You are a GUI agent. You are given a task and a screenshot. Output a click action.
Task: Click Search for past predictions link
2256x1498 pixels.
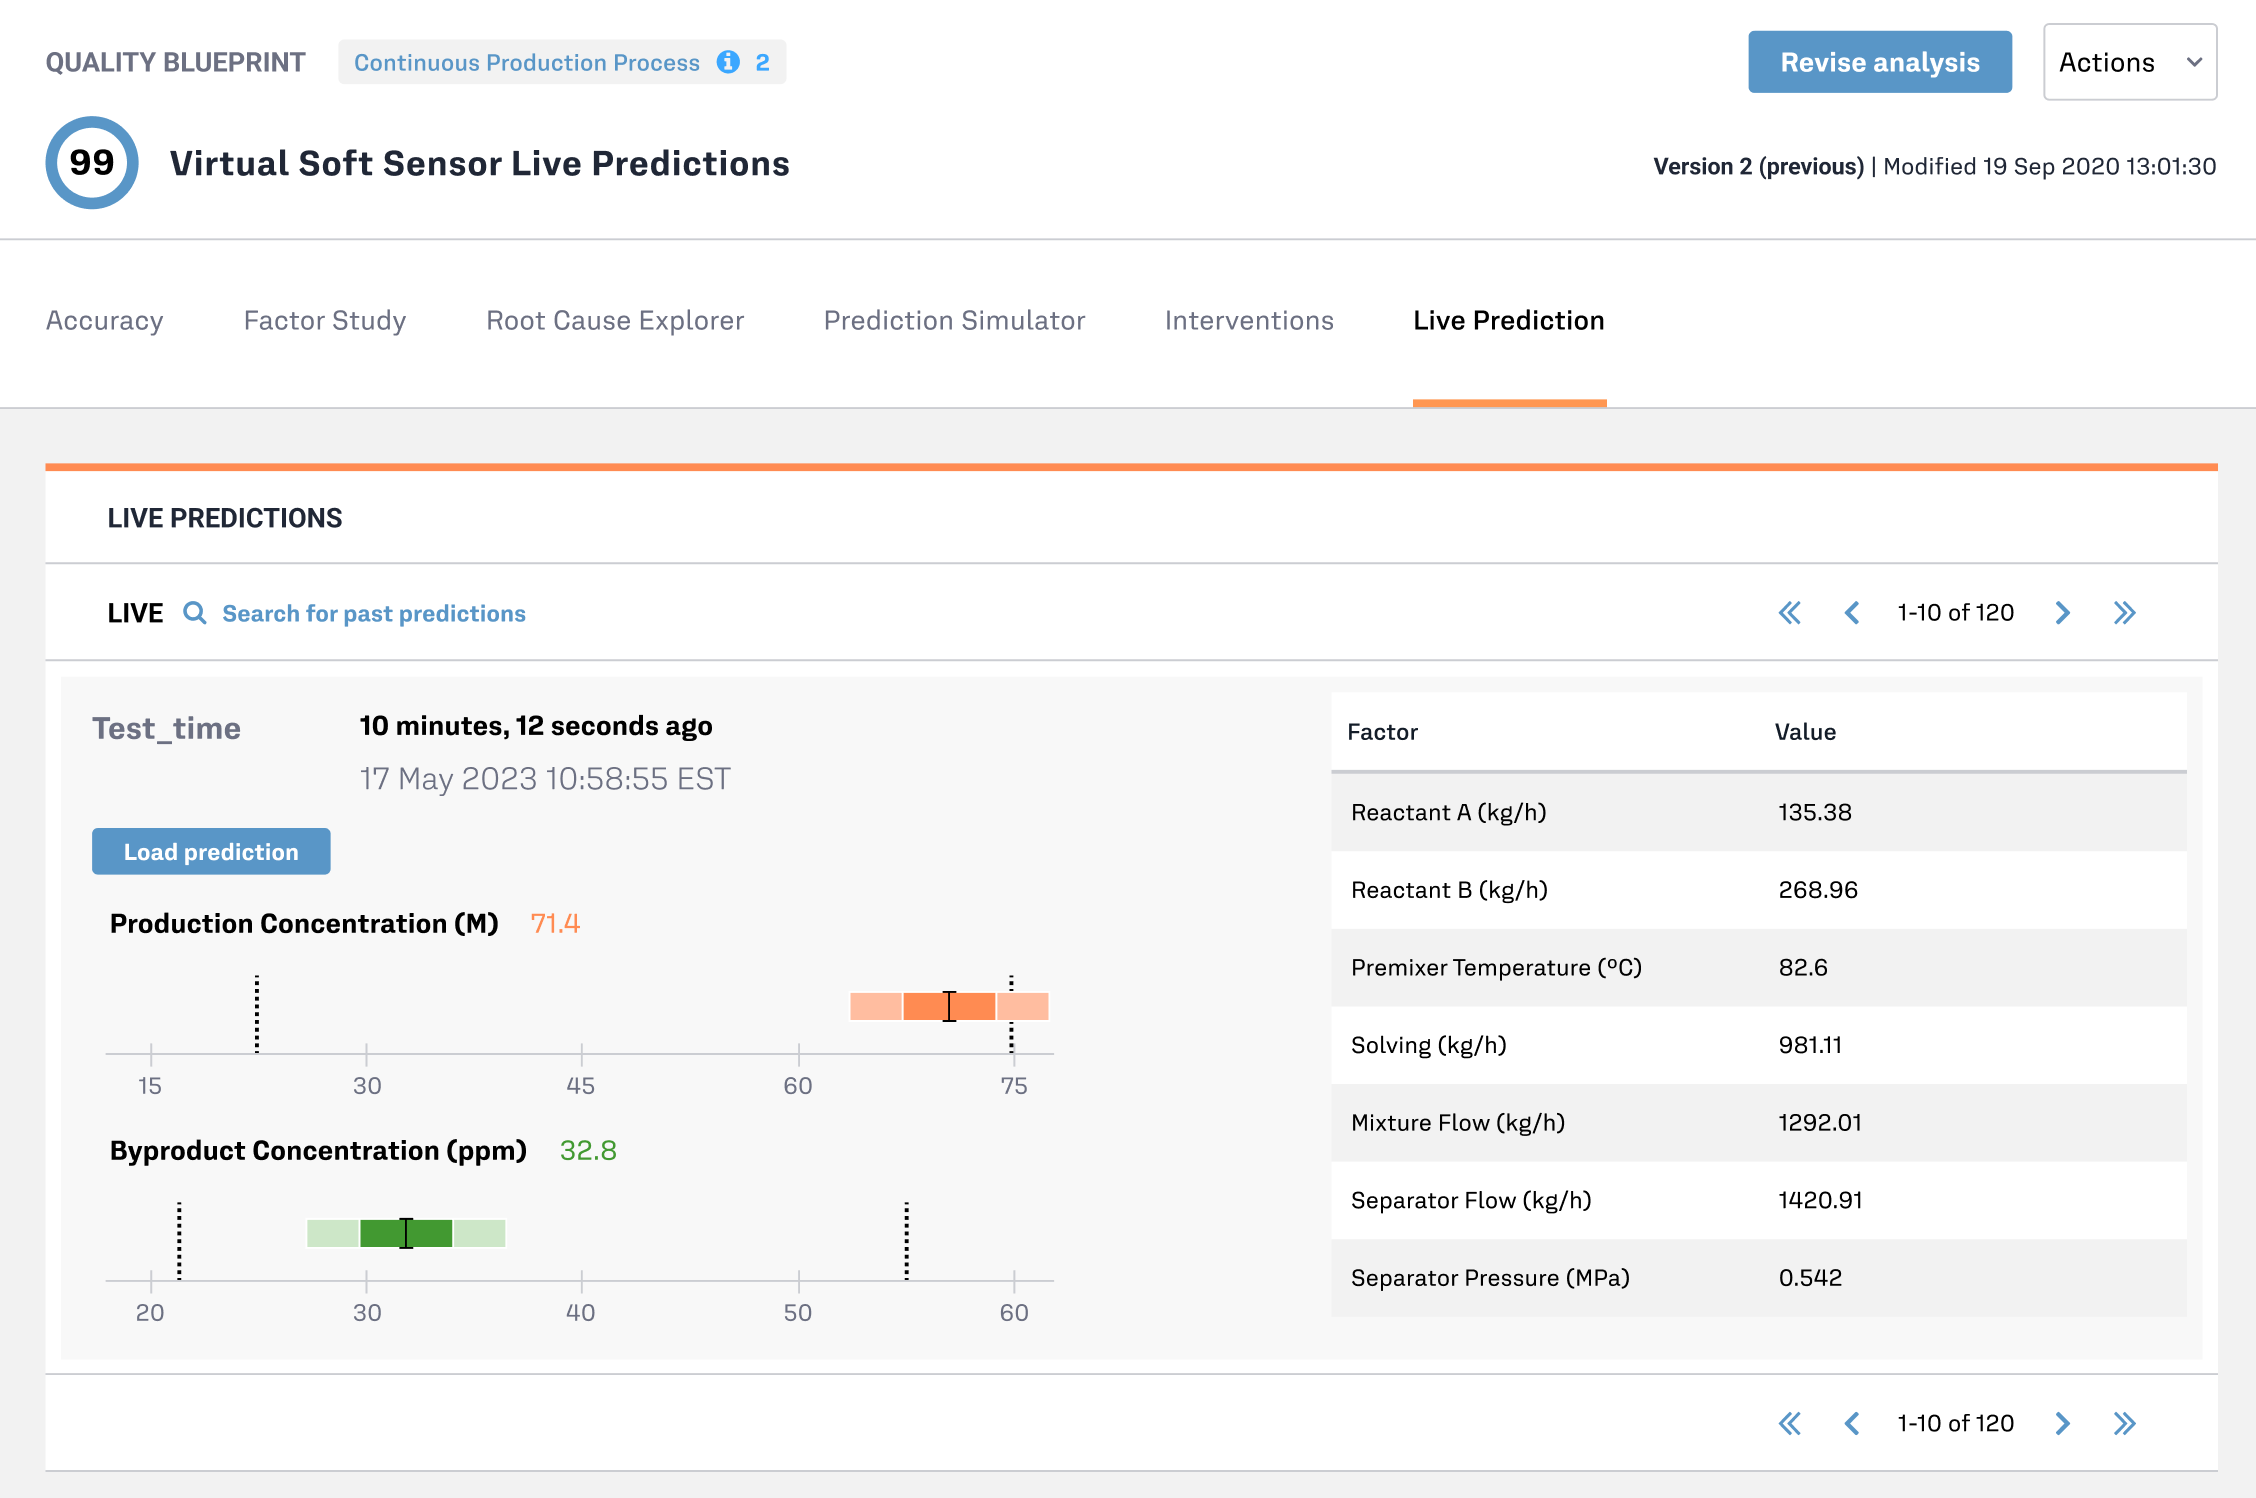(x=373, y=613)
